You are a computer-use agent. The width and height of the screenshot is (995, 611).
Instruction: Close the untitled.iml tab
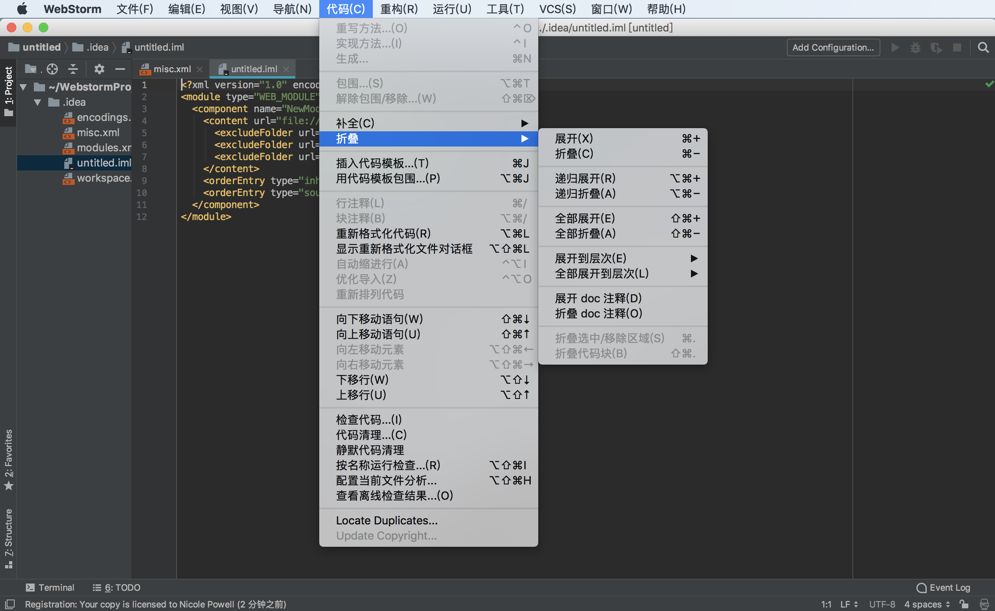286,69
